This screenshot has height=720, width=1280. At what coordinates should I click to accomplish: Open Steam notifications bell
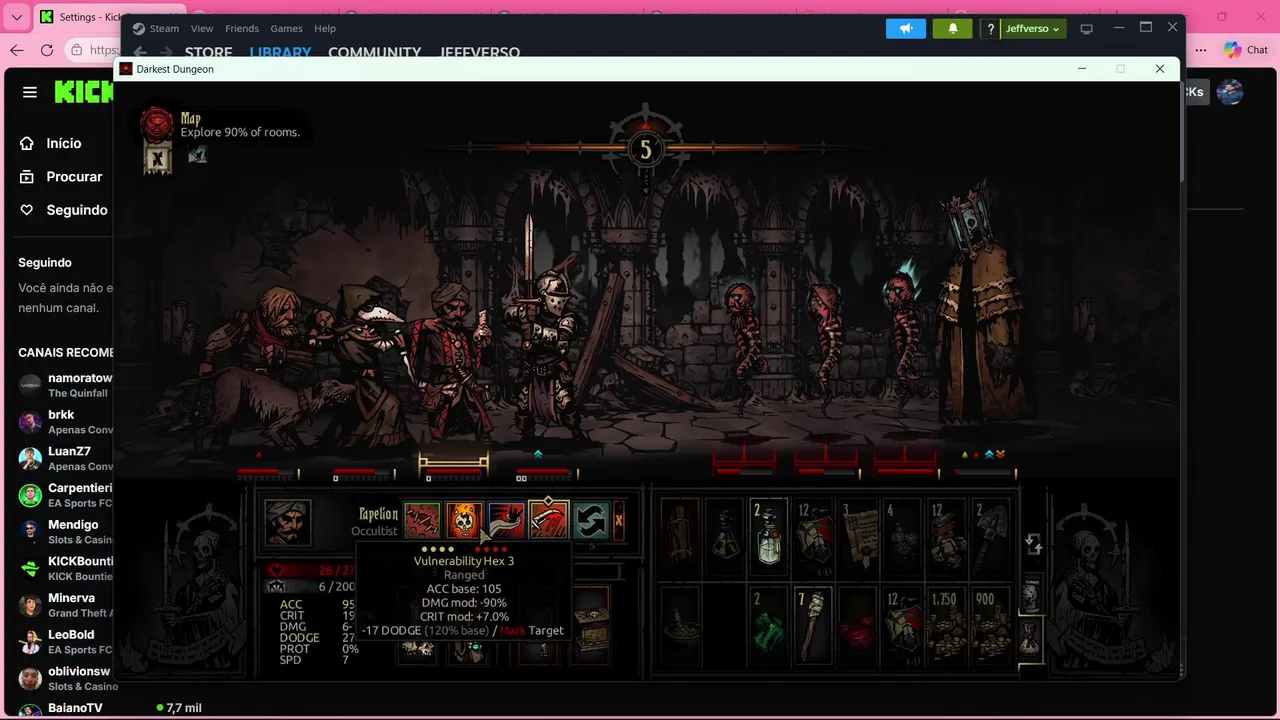[953, 28]
